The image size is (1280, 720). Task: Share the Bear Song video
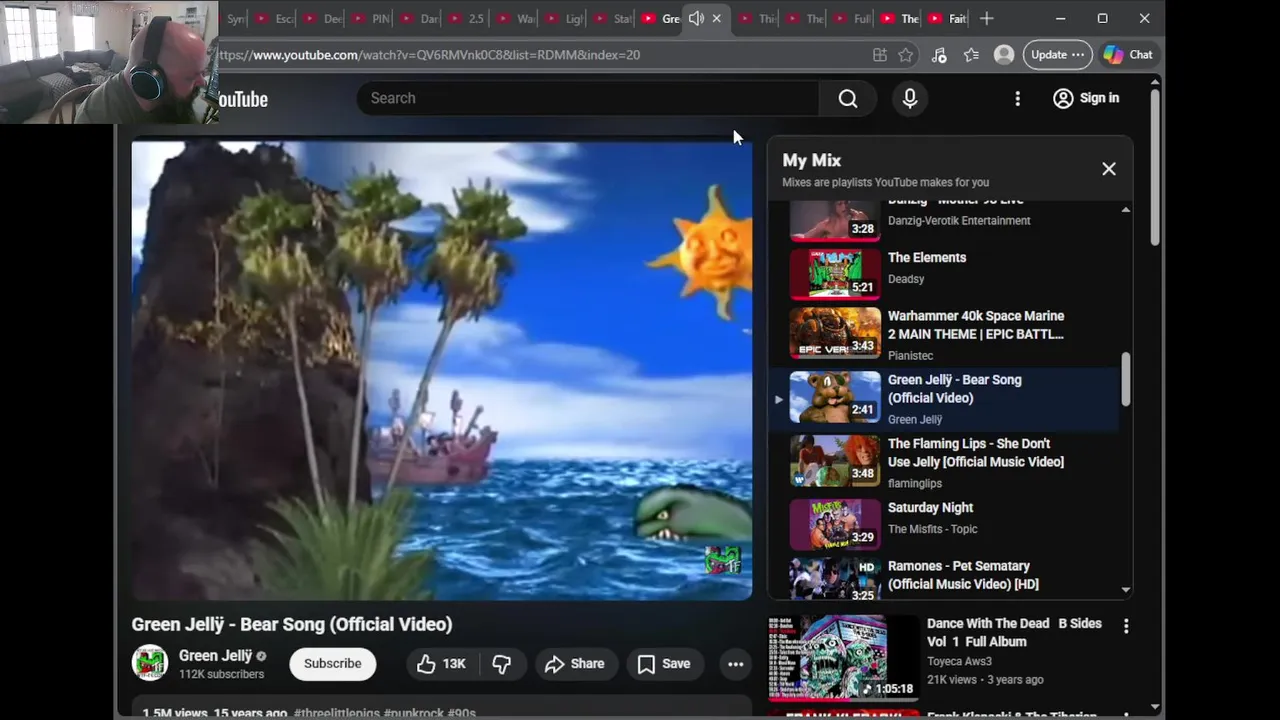(x=575, y=664)
